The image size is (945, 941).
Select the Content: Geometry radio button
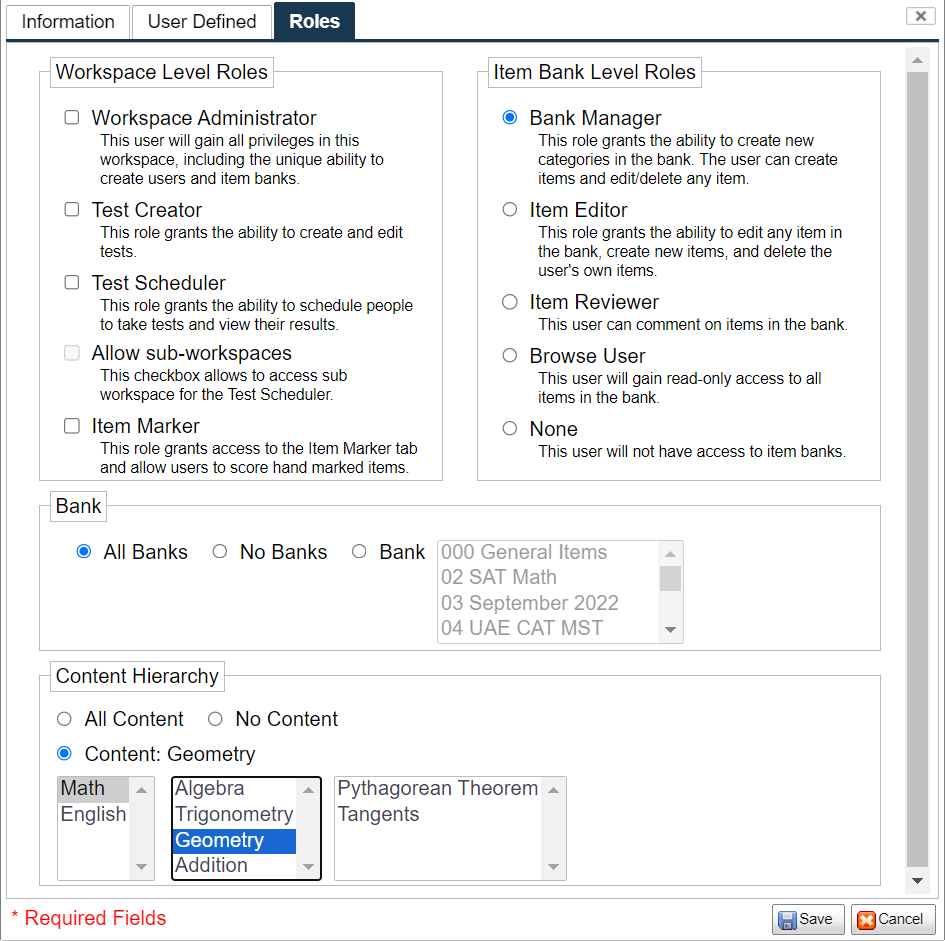click(x=64, y=754)
